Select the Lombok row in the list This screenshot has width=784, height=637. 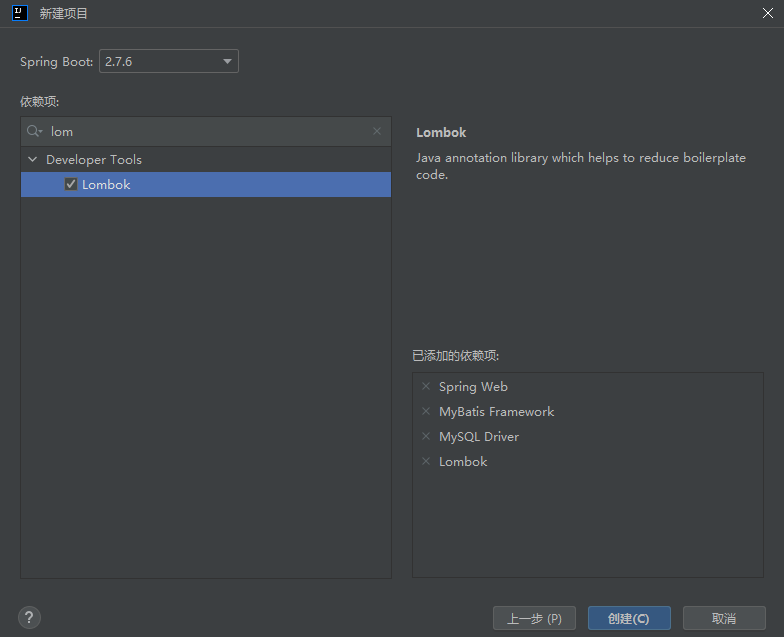[x=206, y=184]
